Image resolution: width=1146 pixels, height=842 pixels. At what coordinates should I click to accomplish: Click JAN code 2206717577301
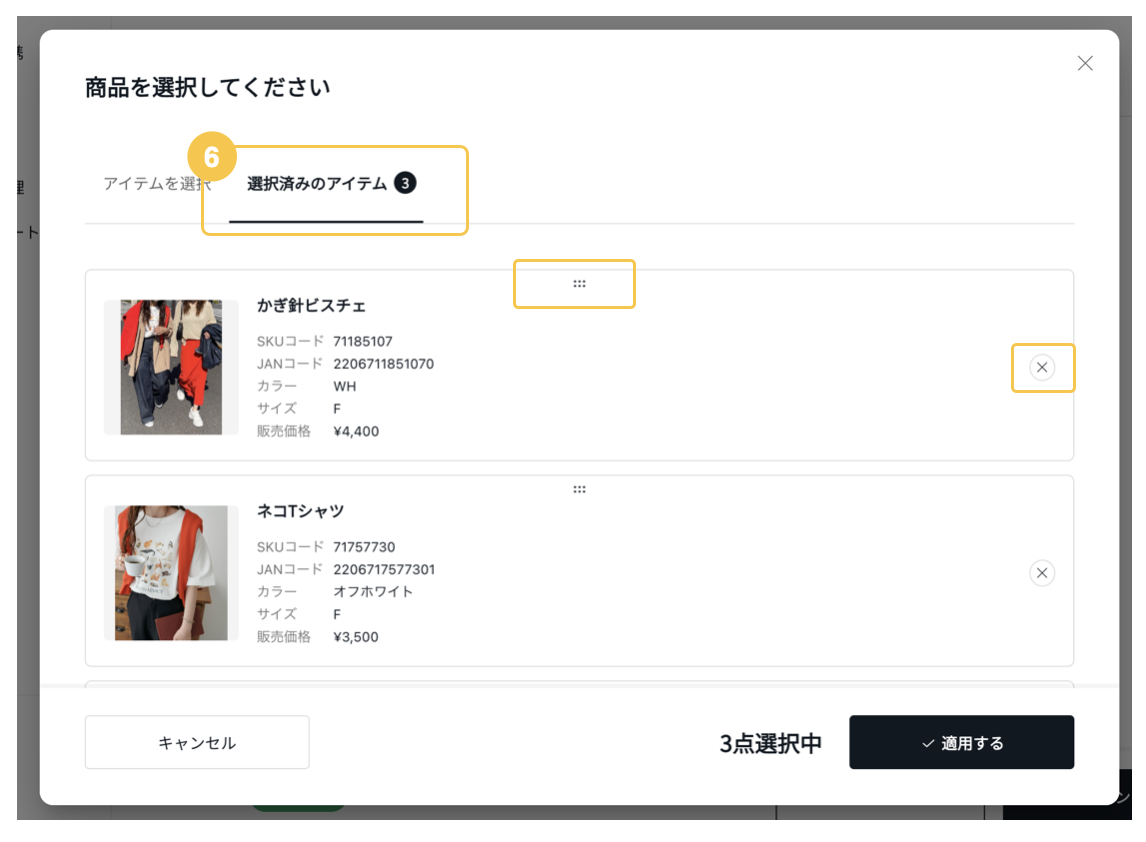point(384,569)
